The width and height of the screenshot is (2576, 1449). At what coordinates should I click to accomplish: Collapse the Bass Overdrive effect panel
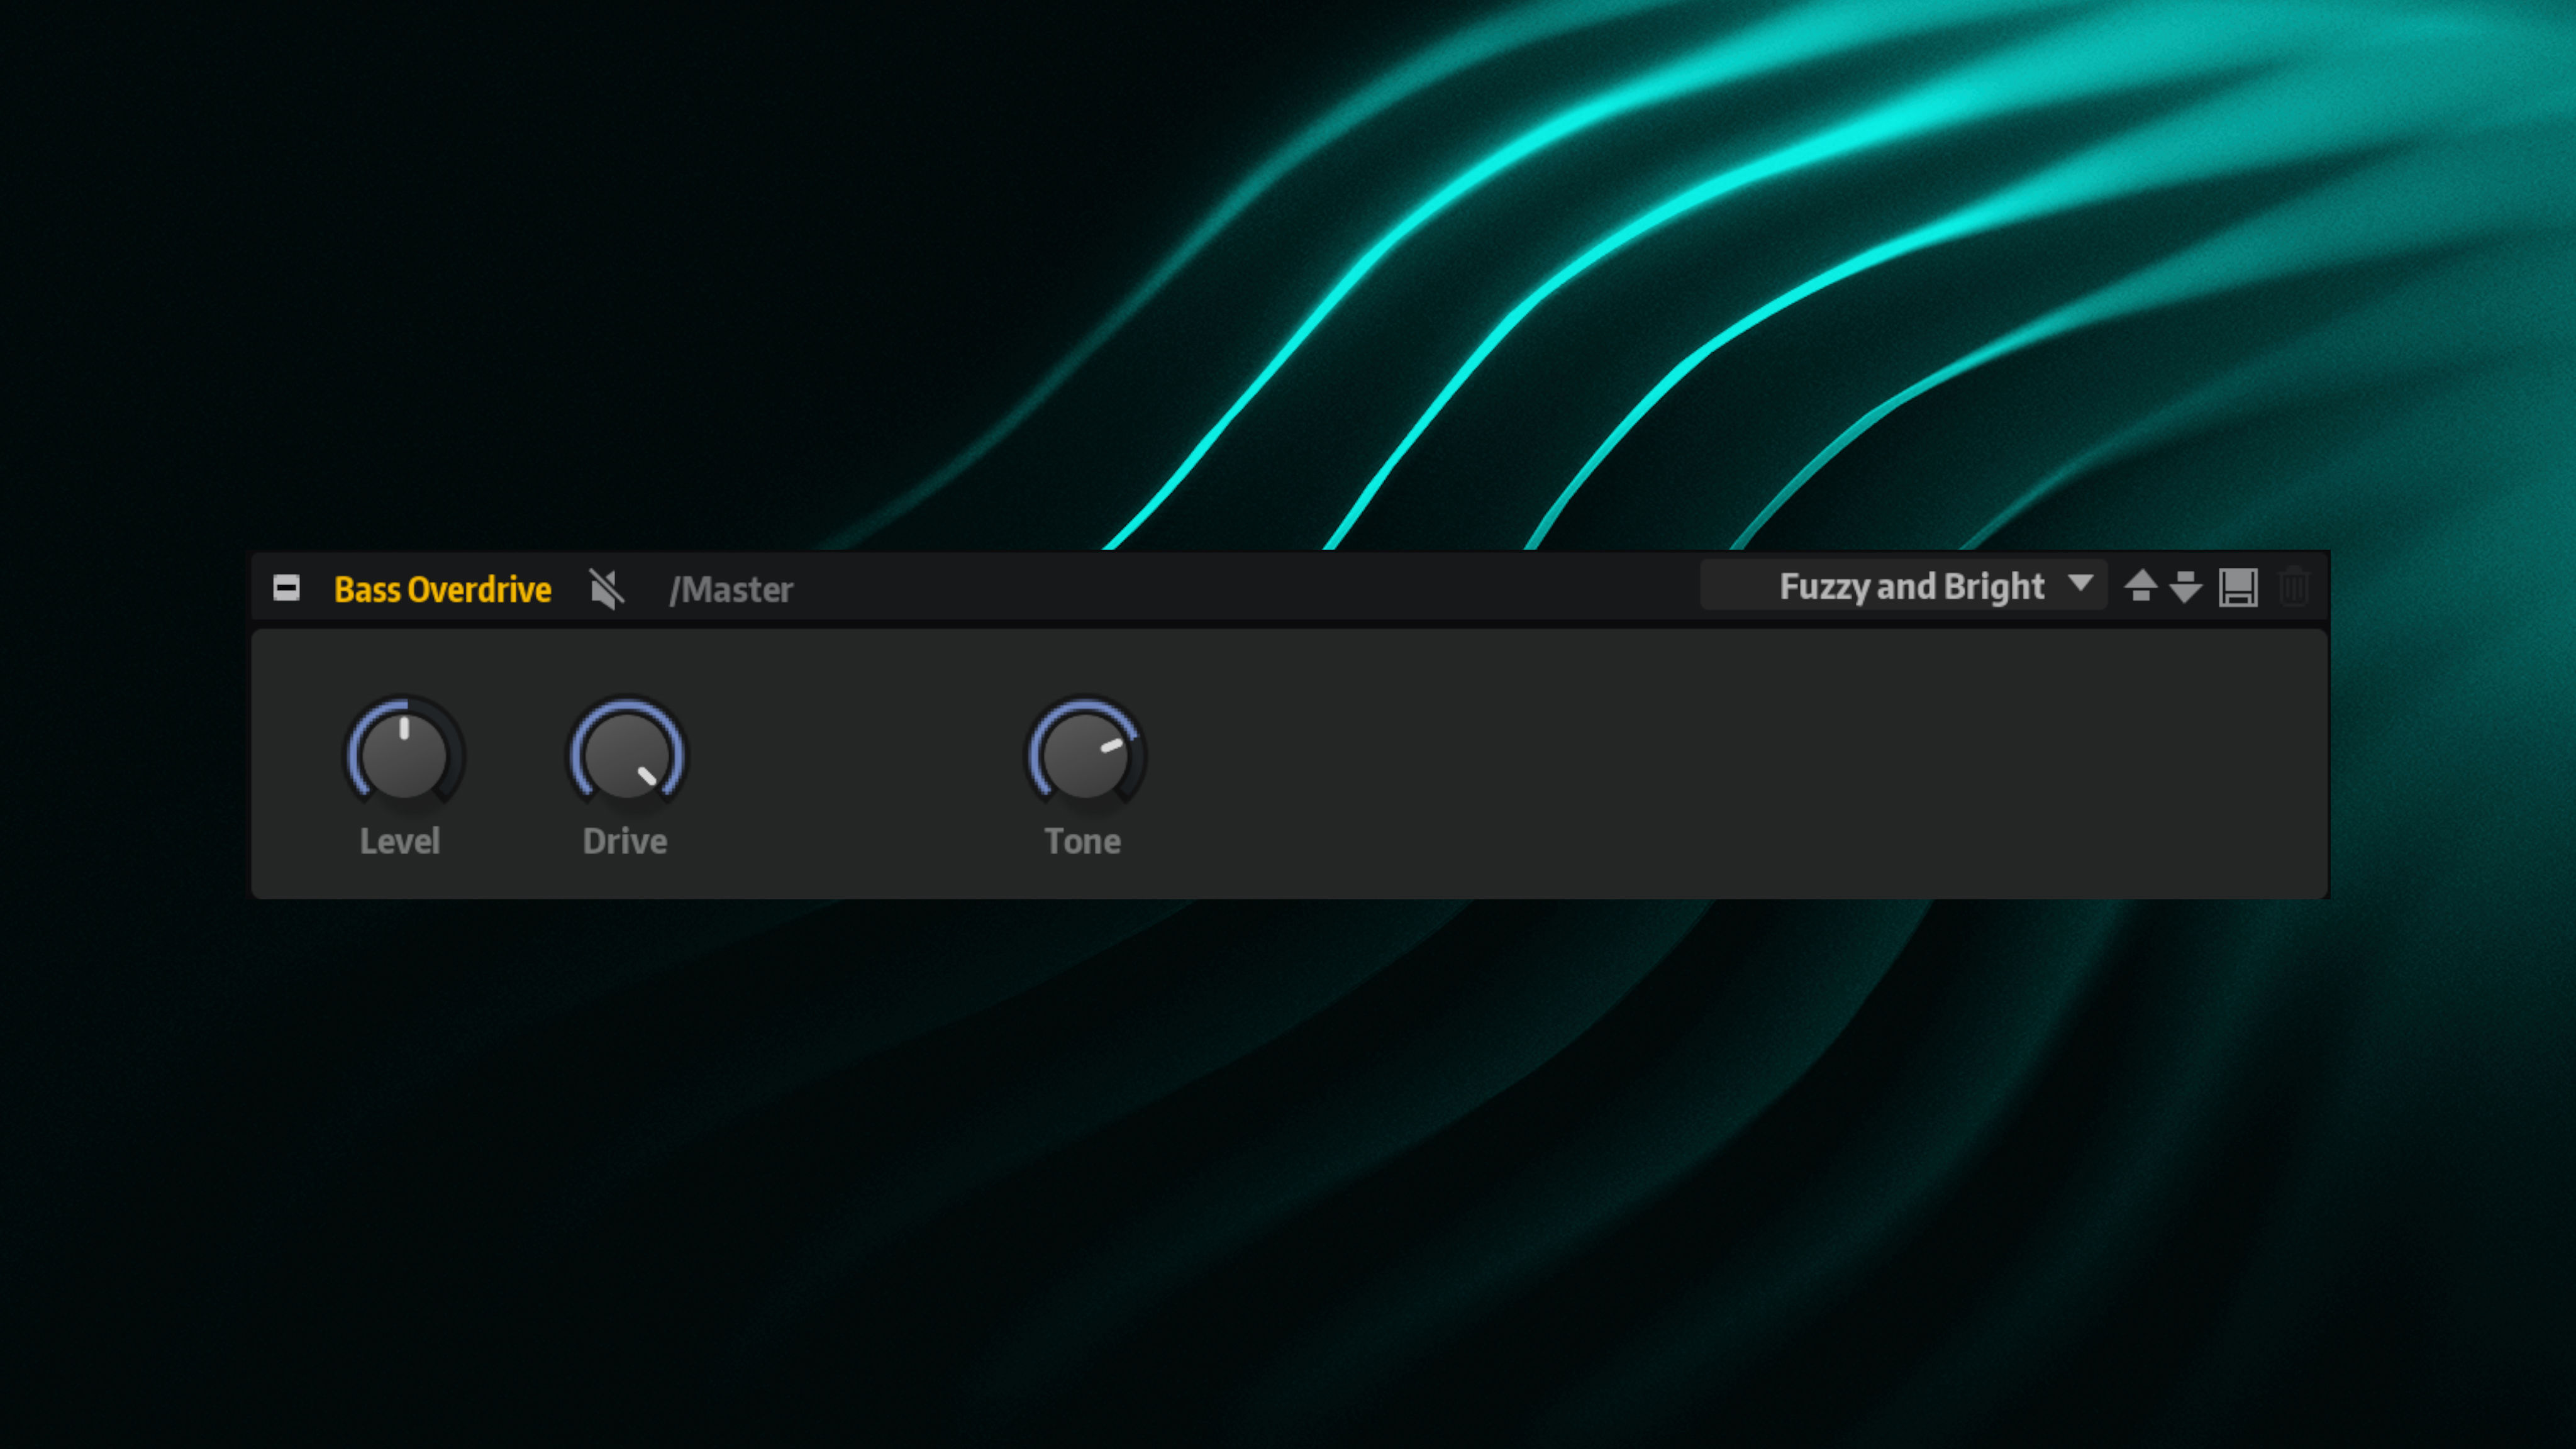286,588
